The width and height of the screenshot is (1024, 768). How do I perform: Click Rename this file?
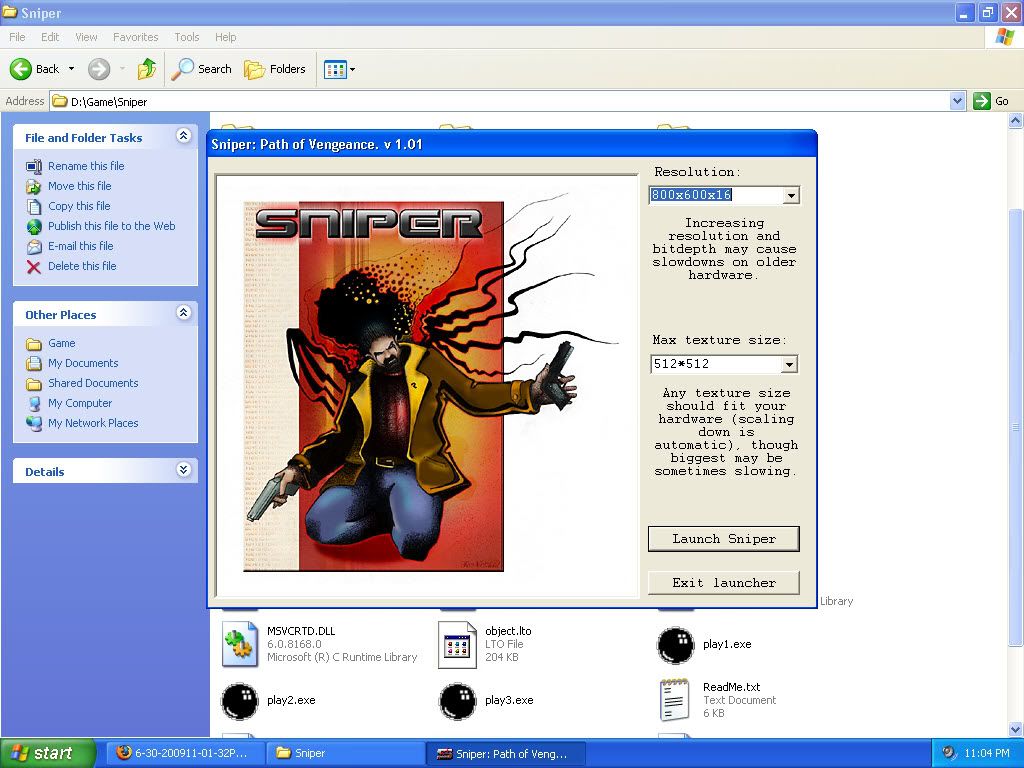click(x=86, y=166)
